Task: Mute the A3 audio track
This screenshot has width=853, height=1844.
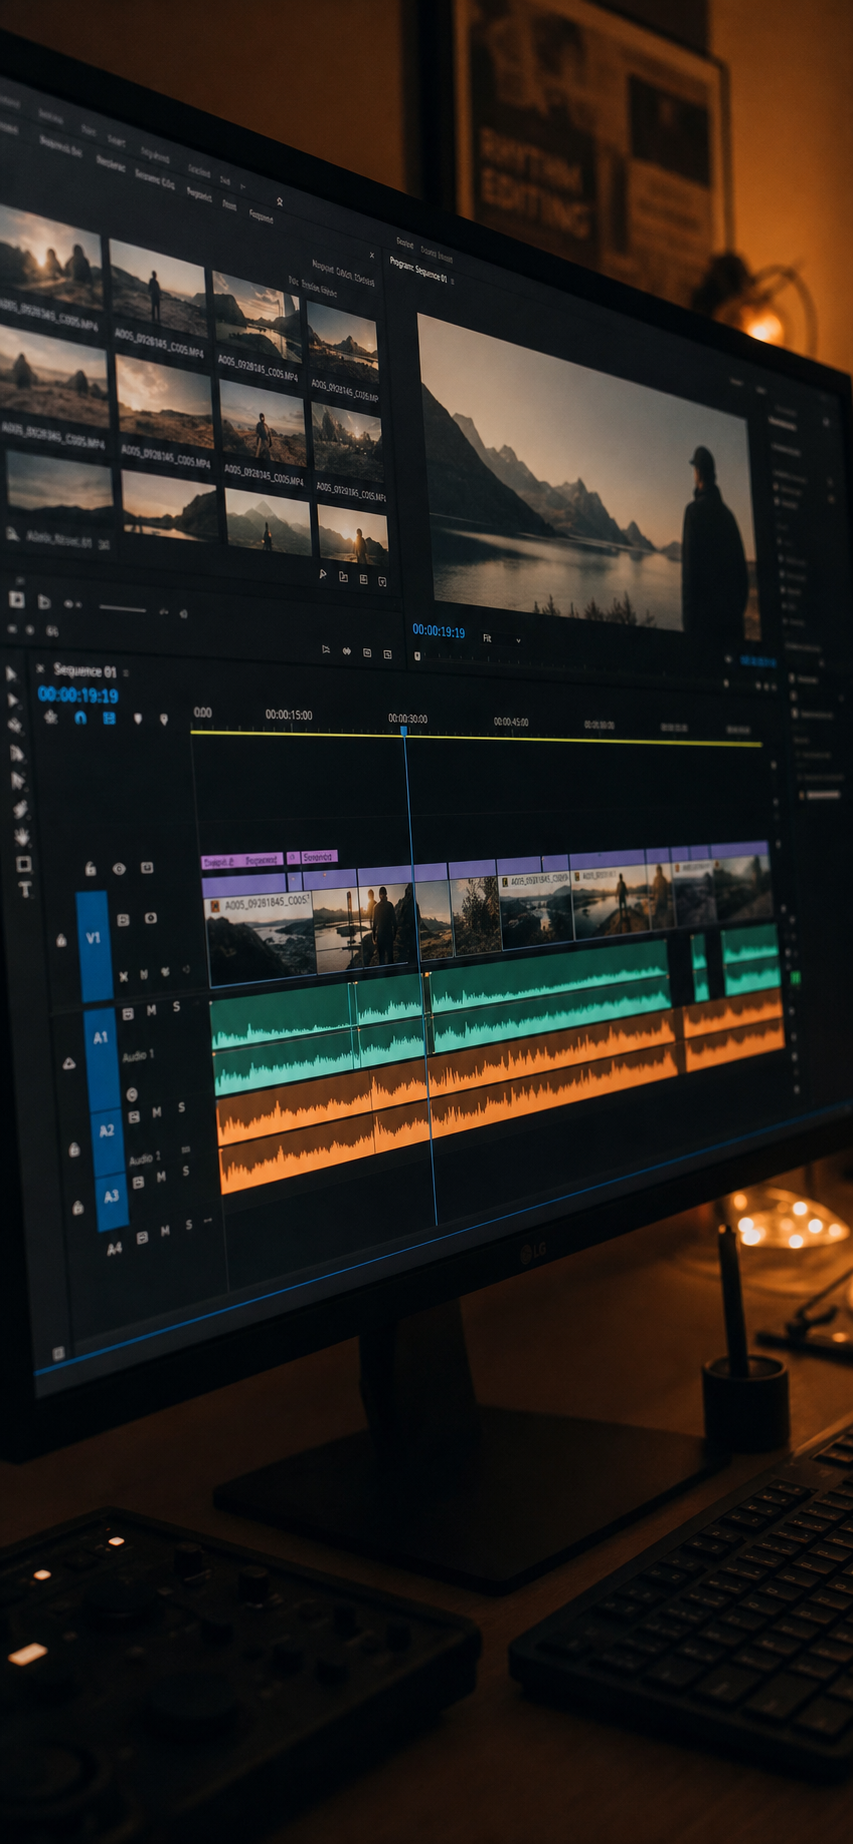Action: [161, 1177]
